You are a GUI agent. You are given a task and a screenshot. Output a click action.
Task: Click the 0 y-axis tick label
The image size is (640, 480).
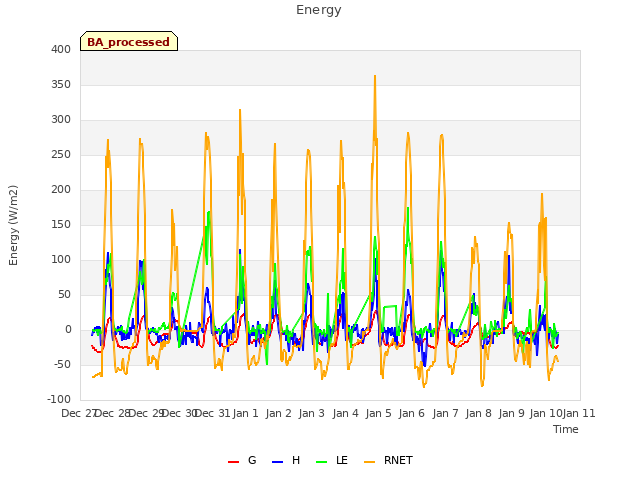(x=68, y=330)
